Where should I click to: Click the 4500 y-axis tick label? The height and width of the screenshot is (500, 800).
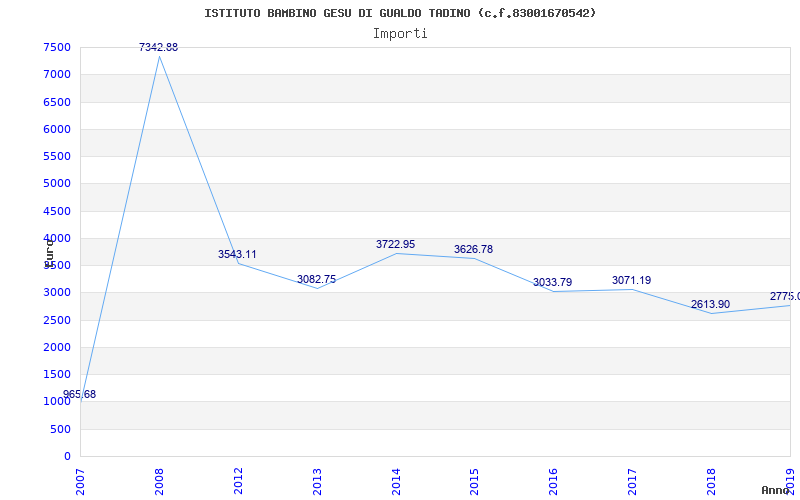(x=57, y=211)
